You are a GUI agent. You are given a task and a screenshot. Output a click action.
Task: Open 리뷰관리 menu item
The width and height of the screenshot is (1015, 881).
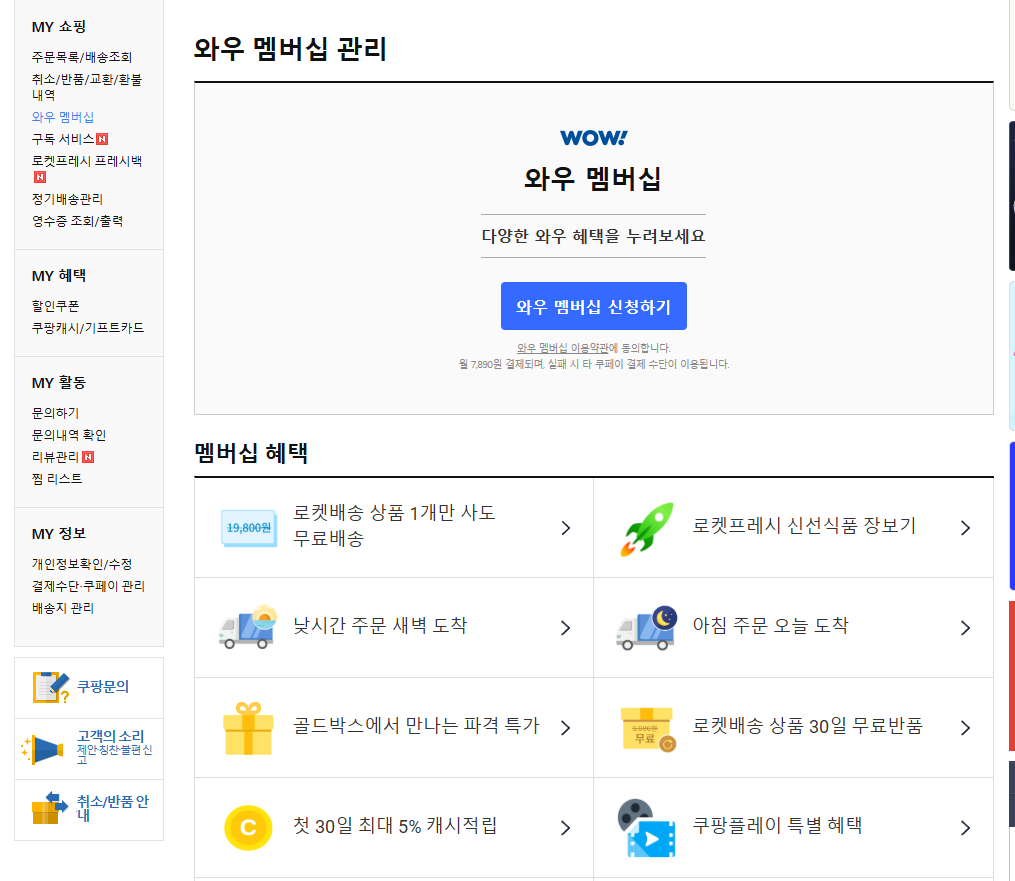click(56, 457)
